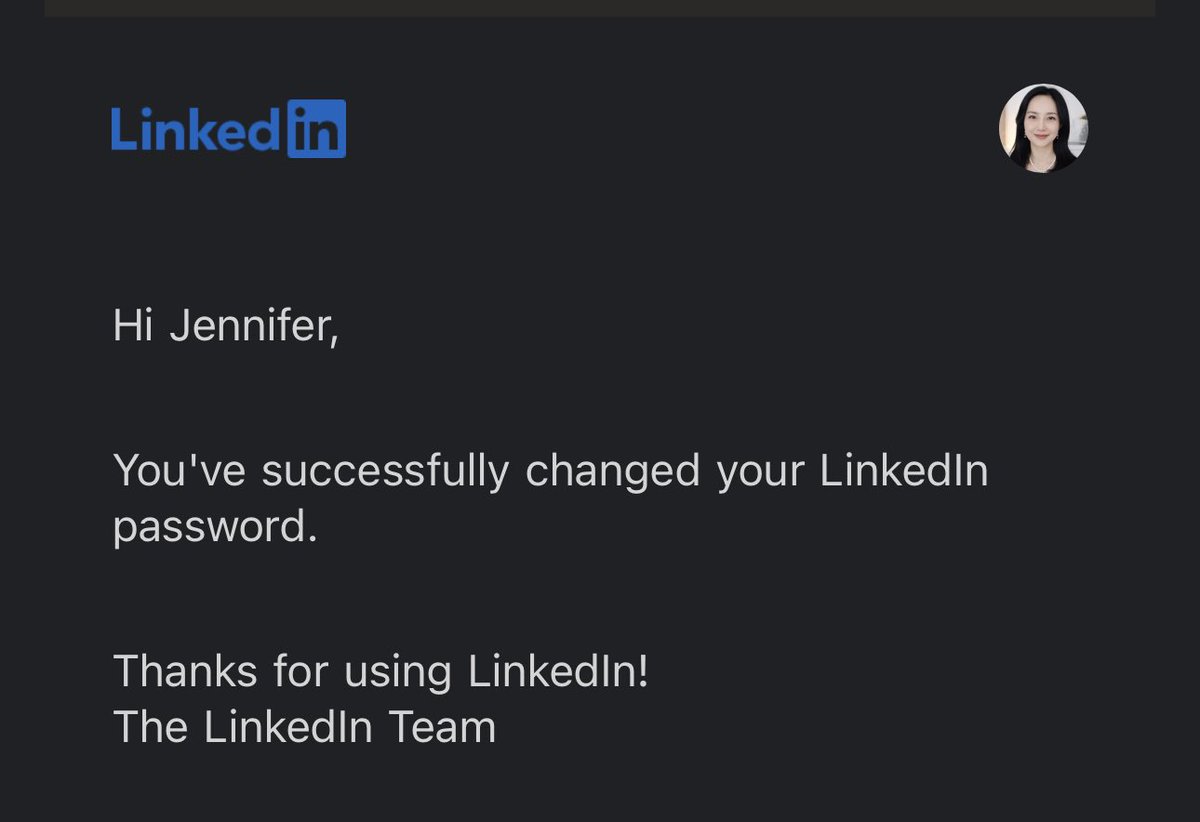Click the word "for" in the thanks line
The width and height of the screenshot is (1200, 822).
(x=301, y=671)
